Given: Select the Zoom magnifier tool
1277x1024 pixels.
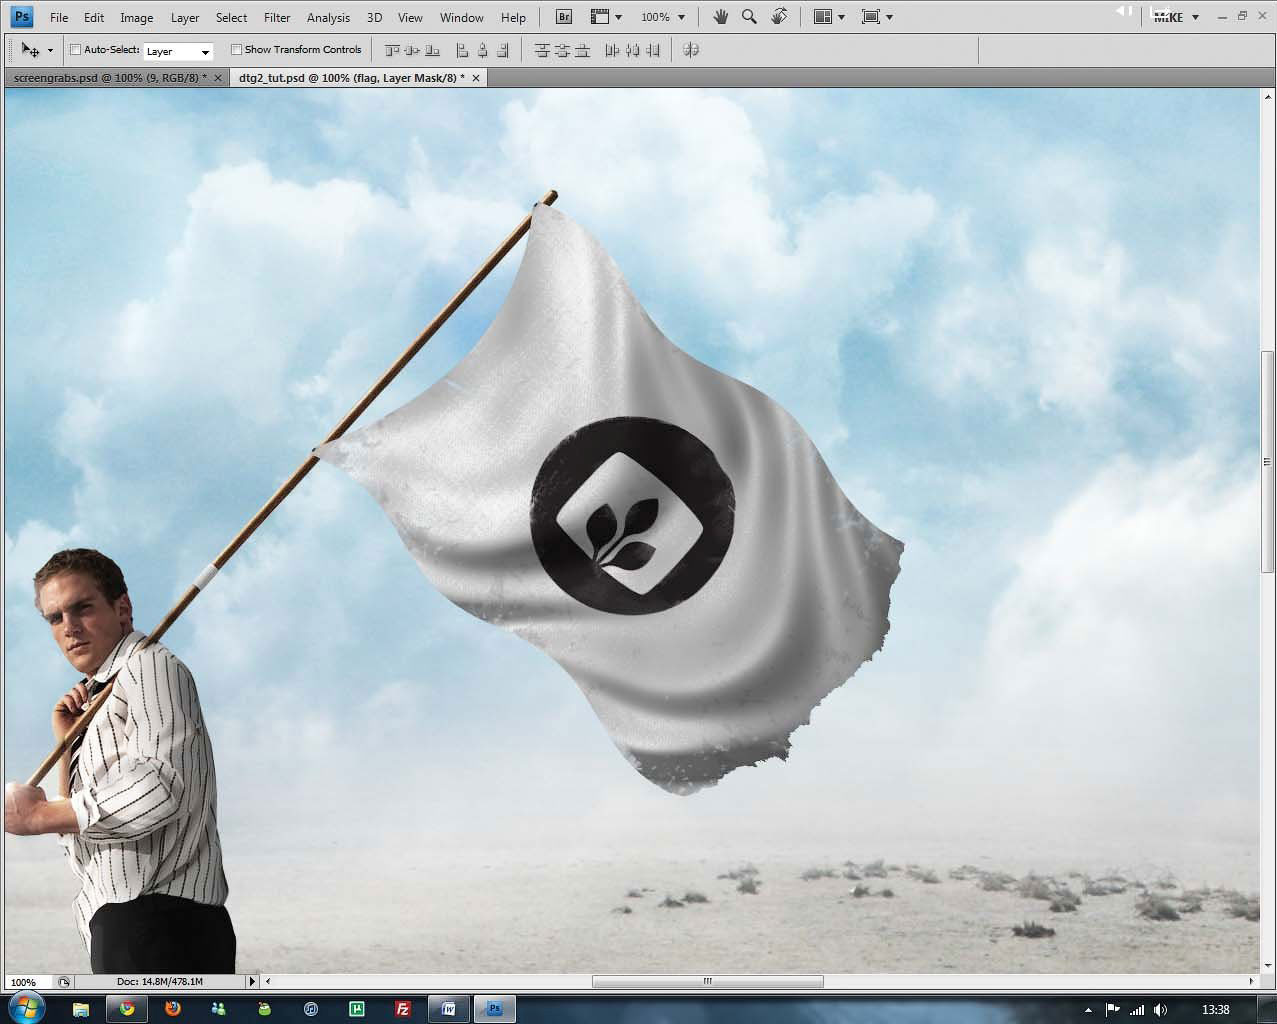Looking at the screenshot, I should (749, 17).
